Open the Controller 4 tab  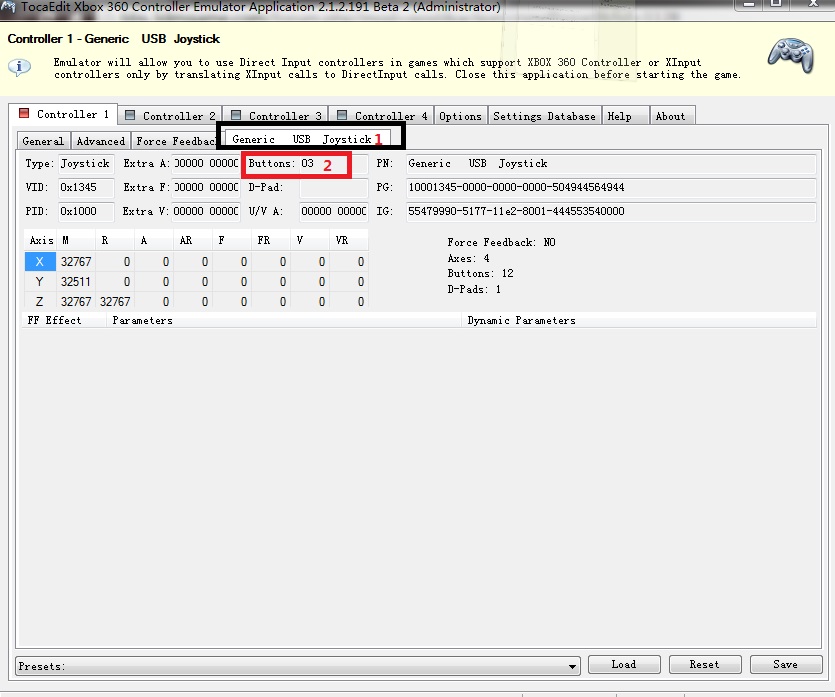[x=382, y=116]
